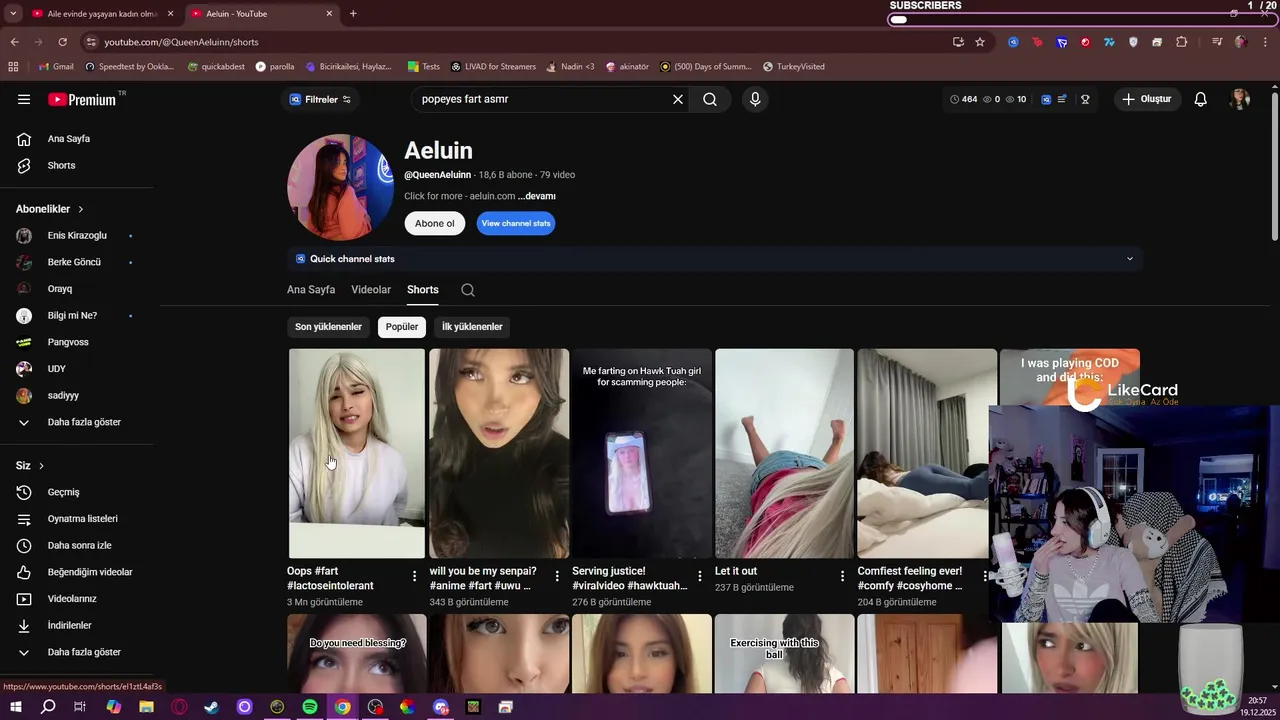The height and width of the screenshot is (720, 1280).
Task: Open the account avatar menu on YouTube
Action: [1240, 99]
